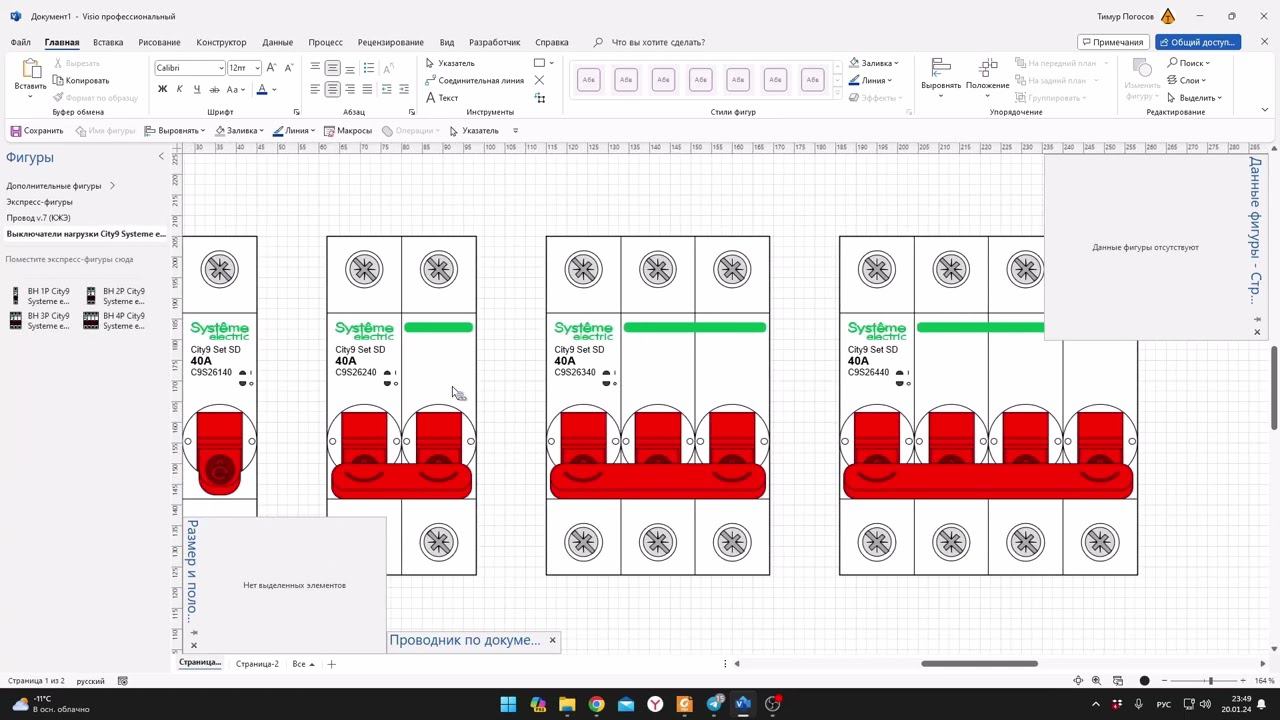The height and width of the screenshot is (720, 1280).
Task: Select the BH 3P City9 stencil shape
Action: 40,320
